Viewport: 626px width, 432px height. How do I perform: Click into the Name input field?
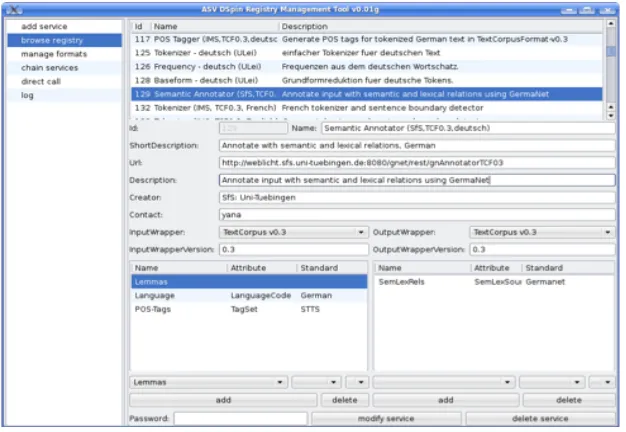(468, 128)
